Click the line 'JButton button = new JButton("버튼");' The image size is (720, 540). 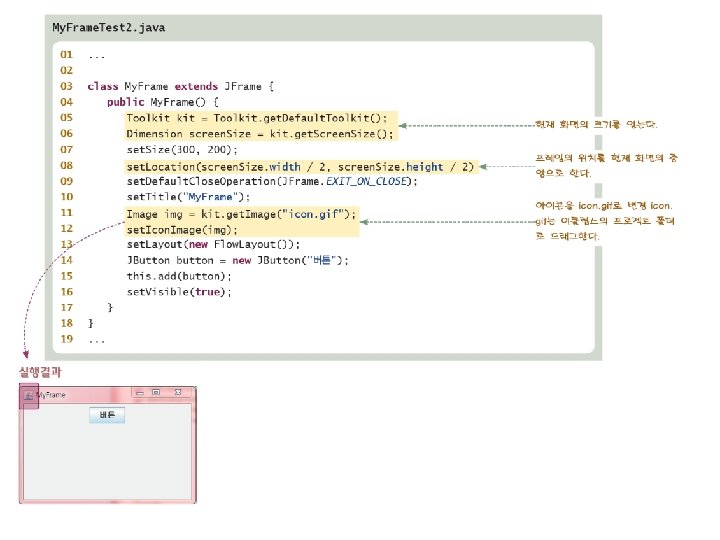(x=238, y=260)
